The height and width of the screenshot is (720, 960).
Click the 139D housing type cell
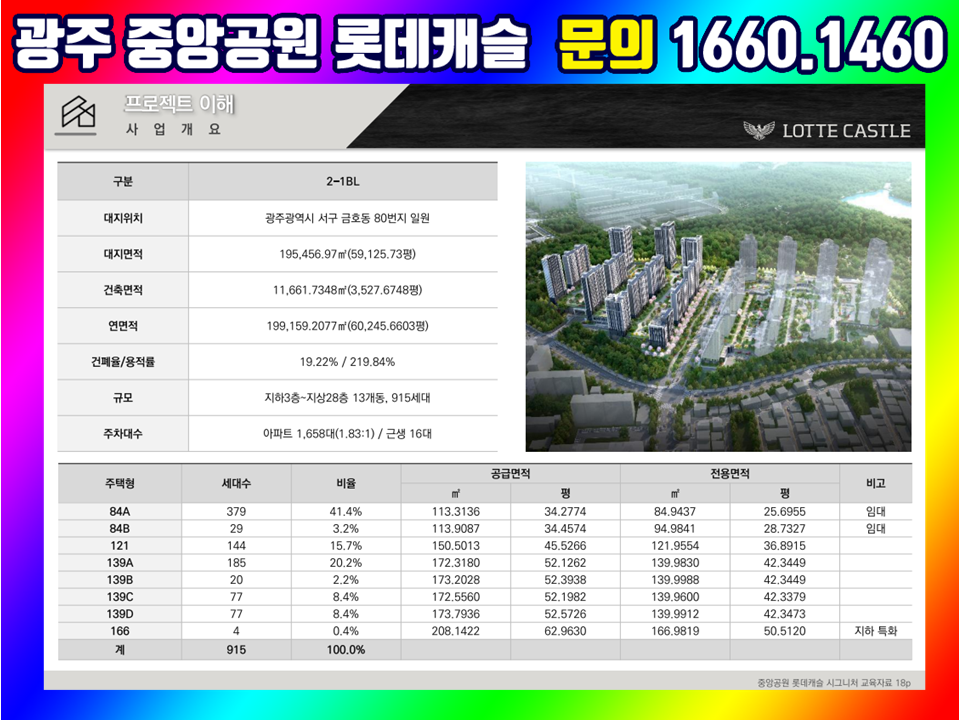click(x=120, y=614)
